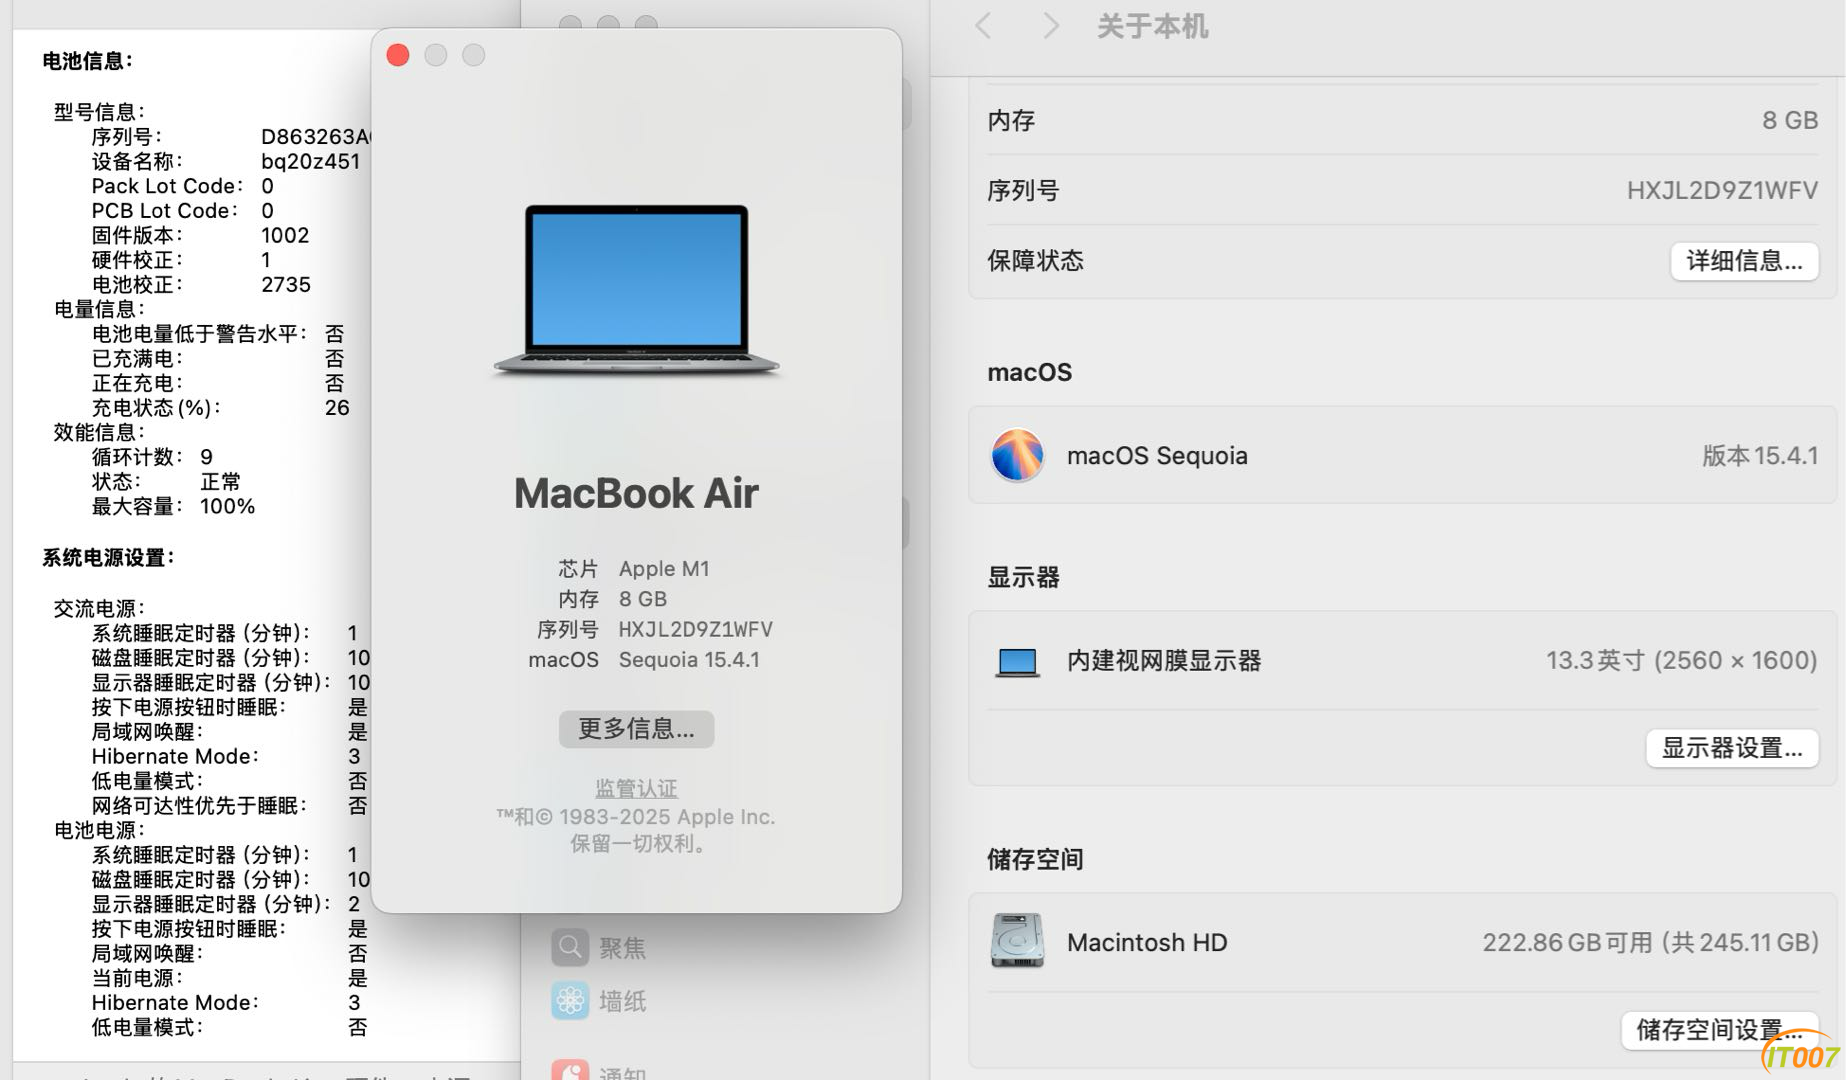1846x1080 pixels.
Task: Open the 聚焦 Spotlight sidebar item
Action: coord(598,947)
